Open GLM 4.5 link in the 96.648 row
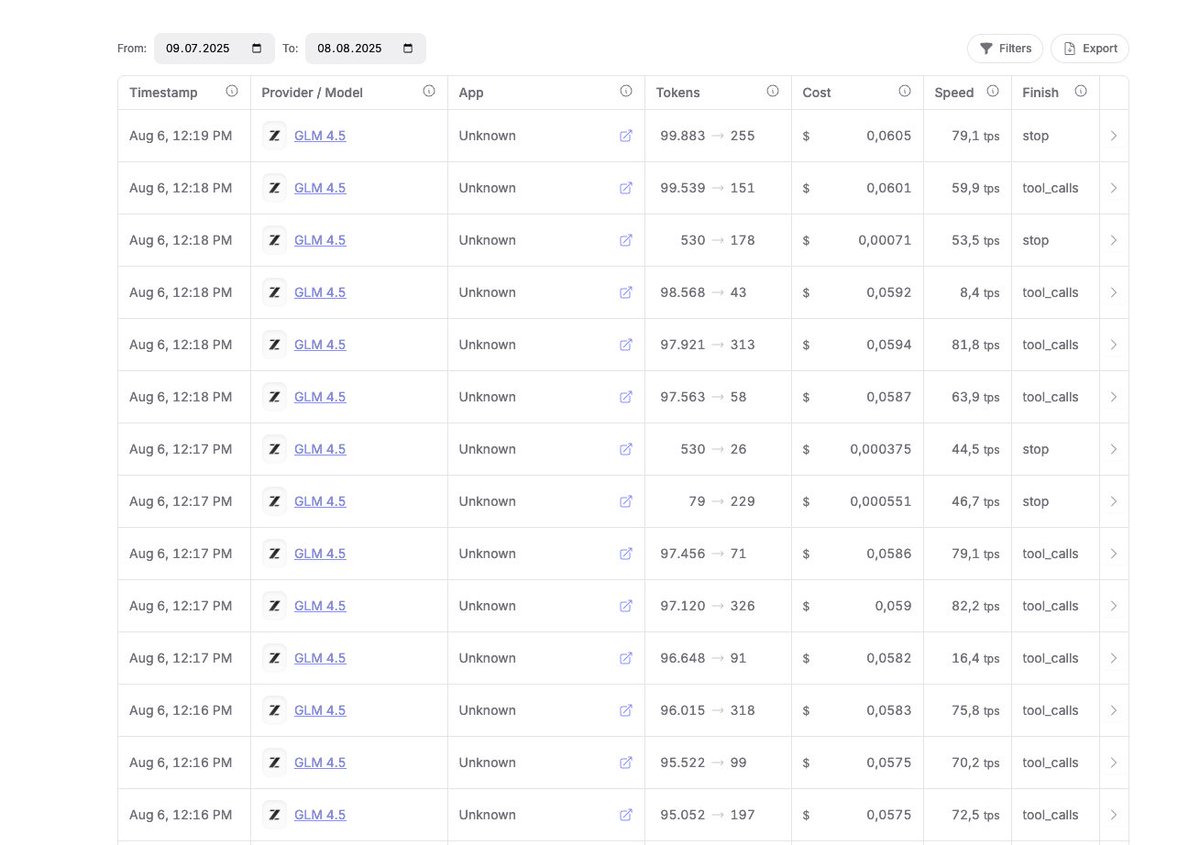This screenshot has width=1200, height=845. pos(320,658)
